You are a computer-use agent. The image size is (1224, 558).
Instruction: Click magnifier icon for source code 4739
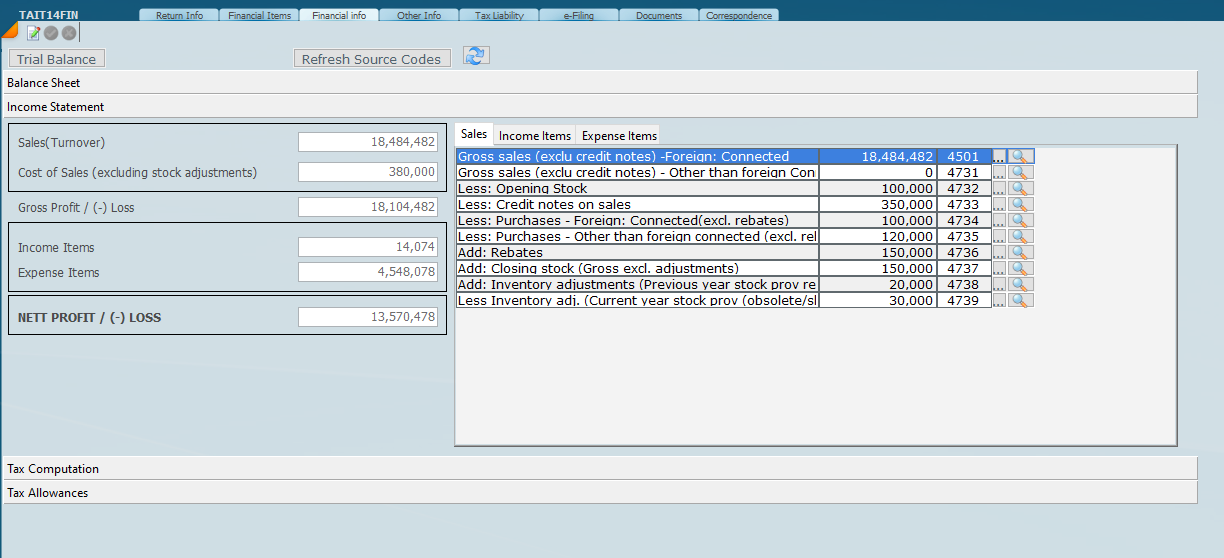pyautogui.click(x=1020, y=301)
